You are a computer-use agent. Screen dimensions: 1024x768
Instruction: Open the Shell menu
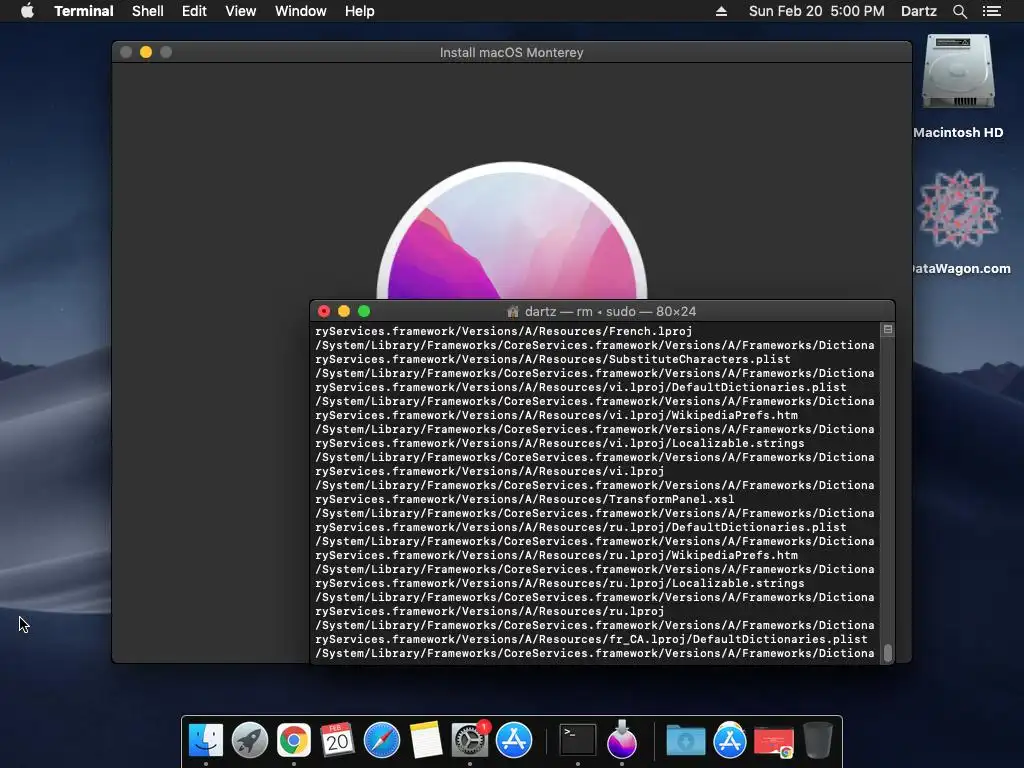(148, 11)
